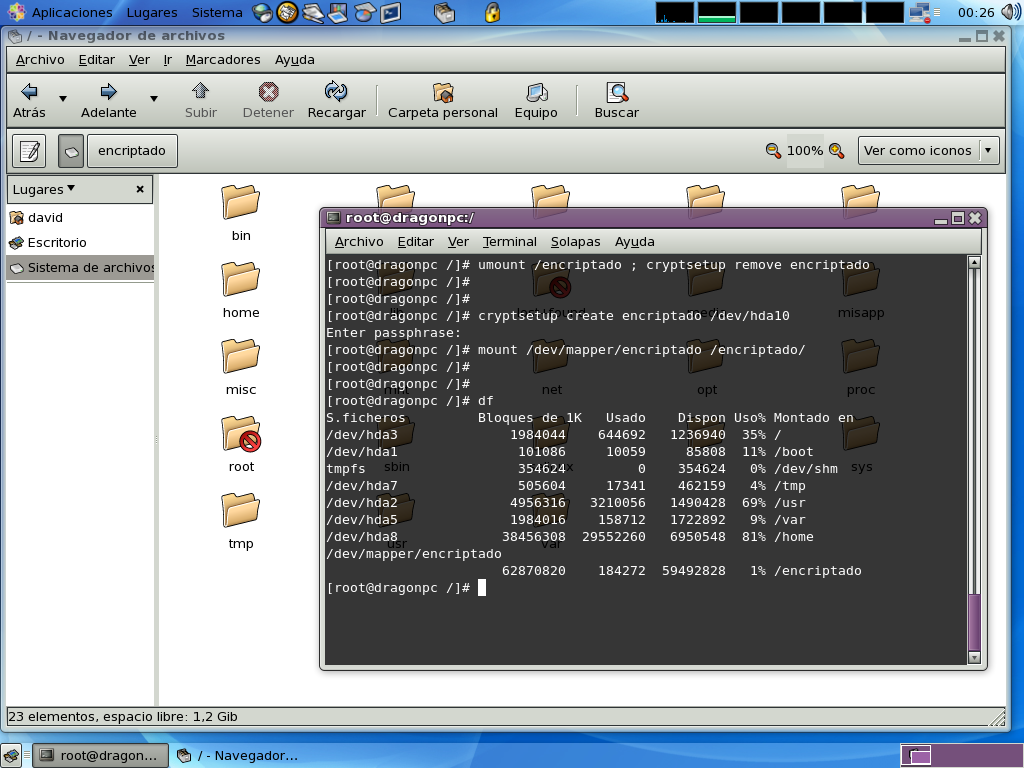Open the Marcadores menu
1024x768 pixels.
(223, 59)
